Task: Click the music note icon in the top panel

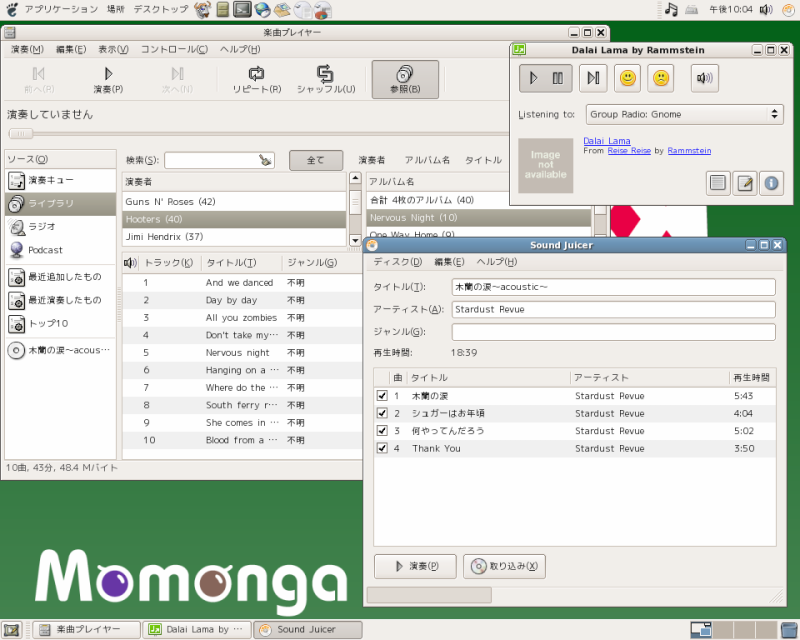Action: 671,9
